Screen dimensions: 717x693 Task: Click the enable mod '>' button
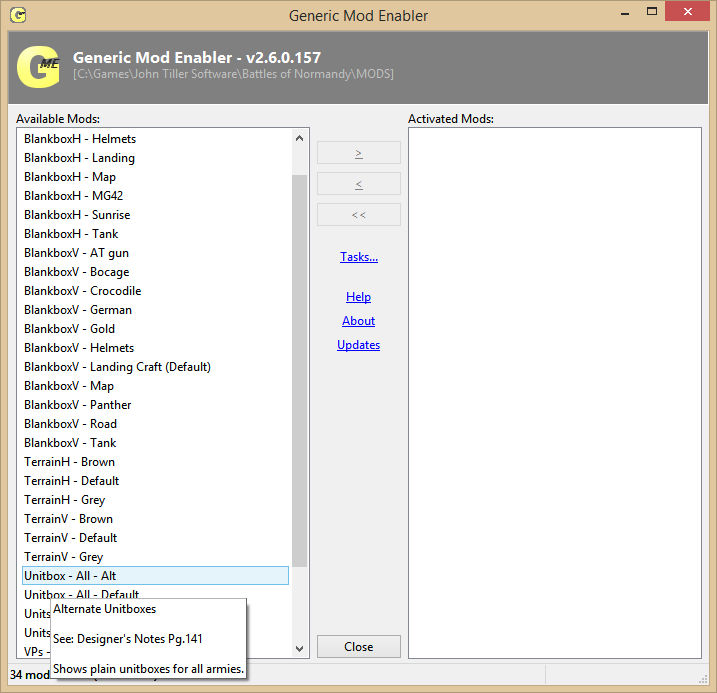click(x=358, y=153)
